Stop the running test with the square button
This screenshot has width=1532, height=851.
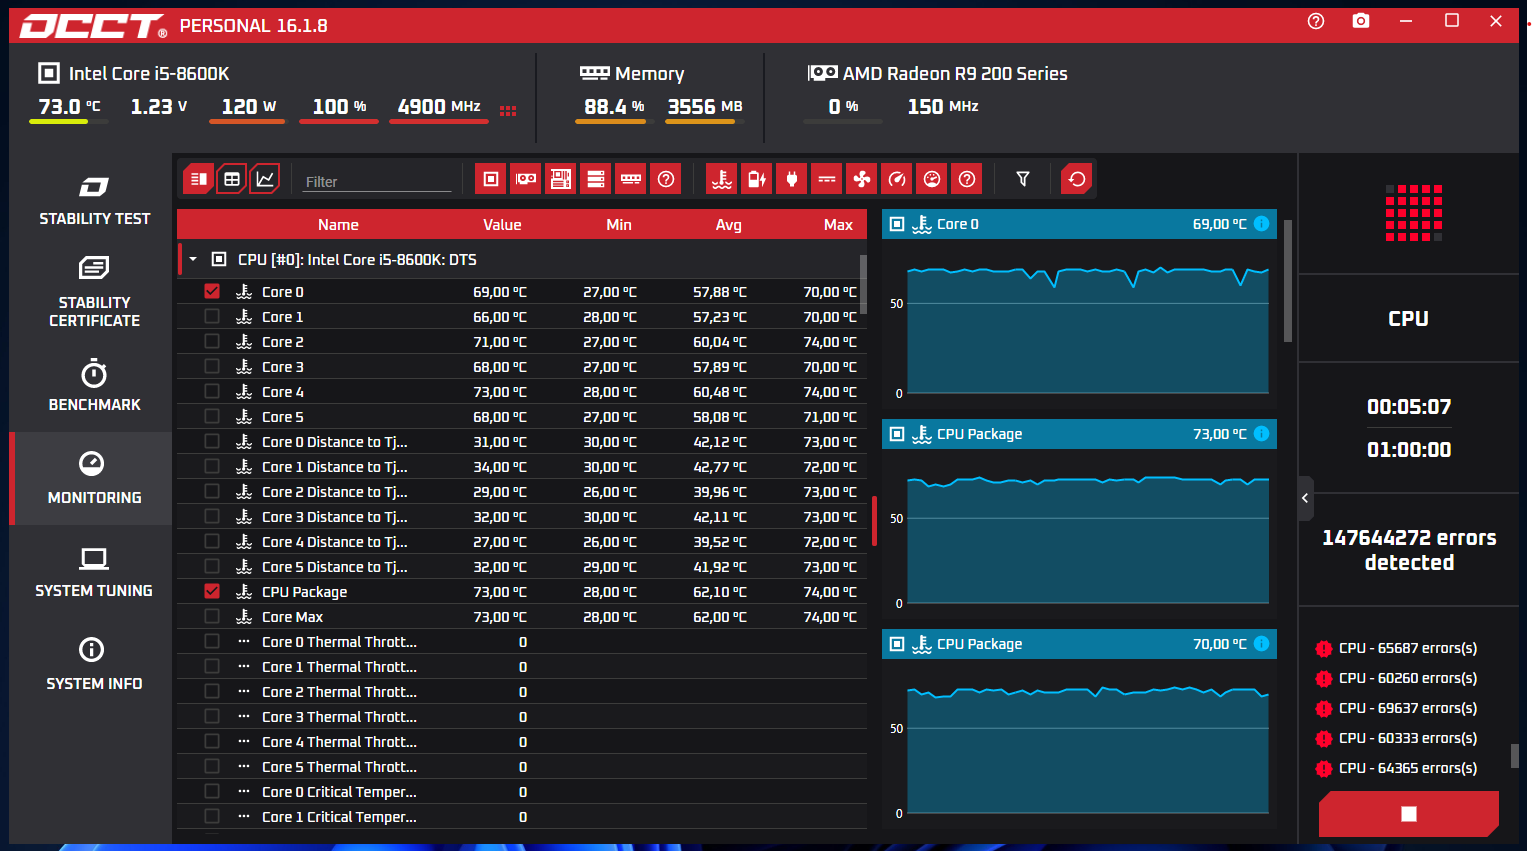click(1408, 814)
